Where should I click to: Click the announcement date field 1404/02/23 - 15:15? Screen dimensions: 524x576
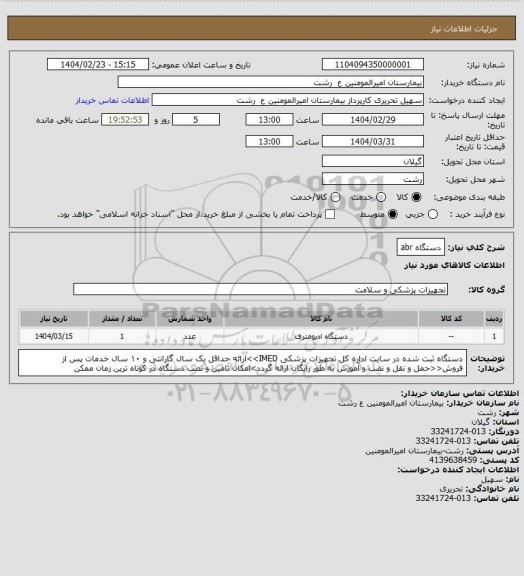[x=98, y=64]
